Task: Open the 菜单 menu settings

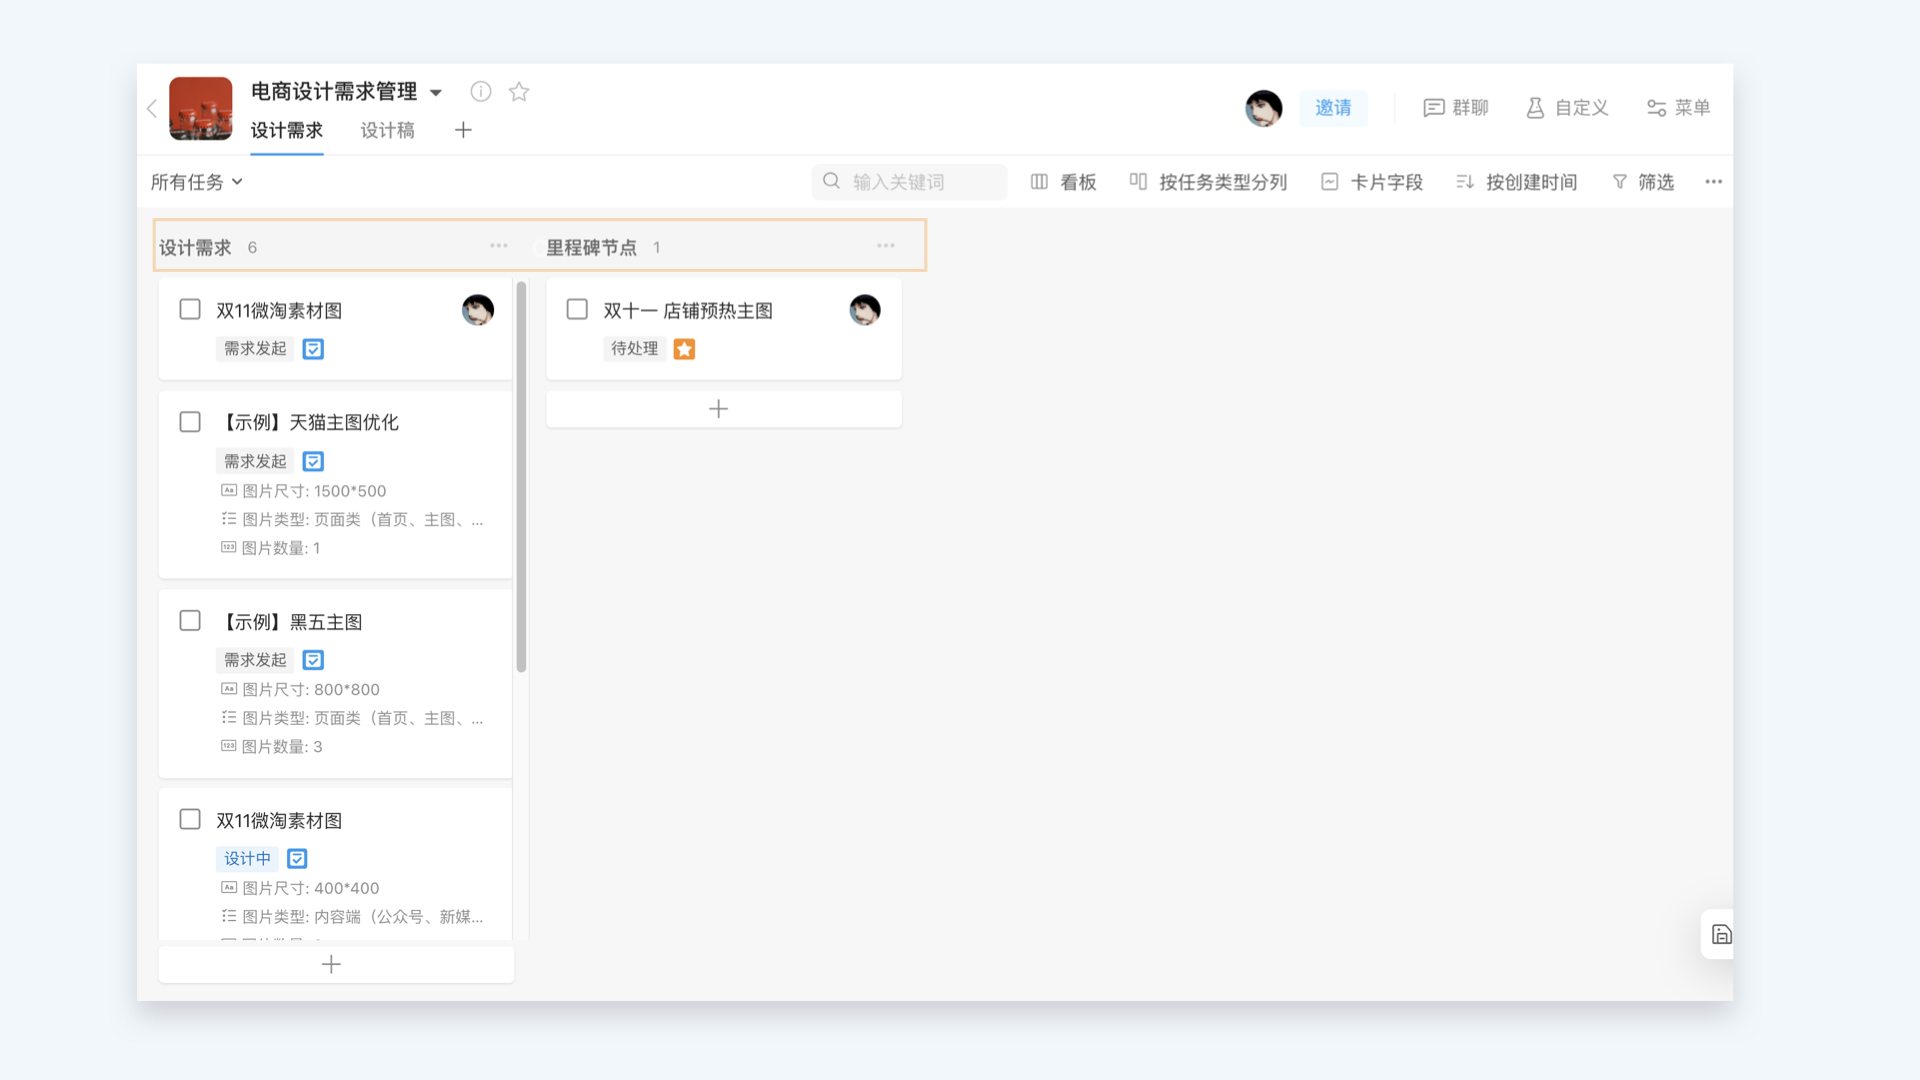Action: click(1679, 108)
